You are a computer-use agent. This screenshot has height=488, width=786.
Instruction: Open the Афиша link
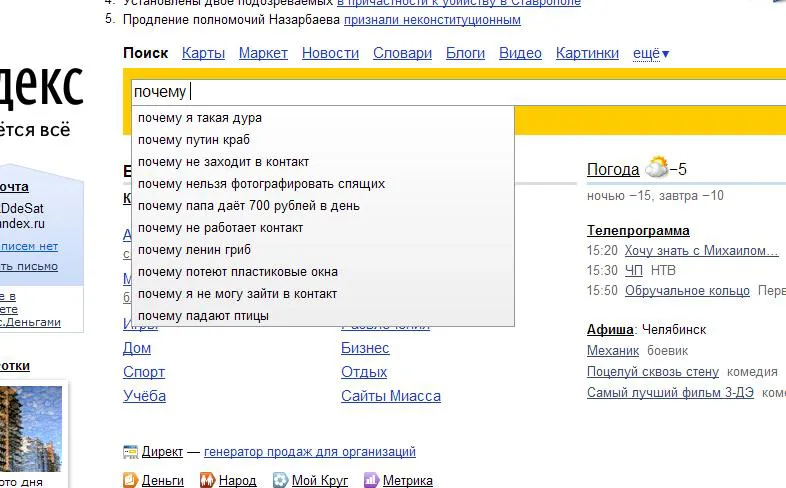(610, 330)
